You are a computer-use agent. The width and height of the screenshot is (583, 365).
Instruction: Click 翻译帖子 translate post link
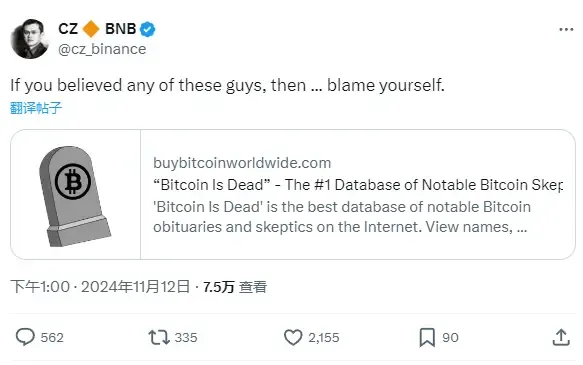[x=36, y=108]
